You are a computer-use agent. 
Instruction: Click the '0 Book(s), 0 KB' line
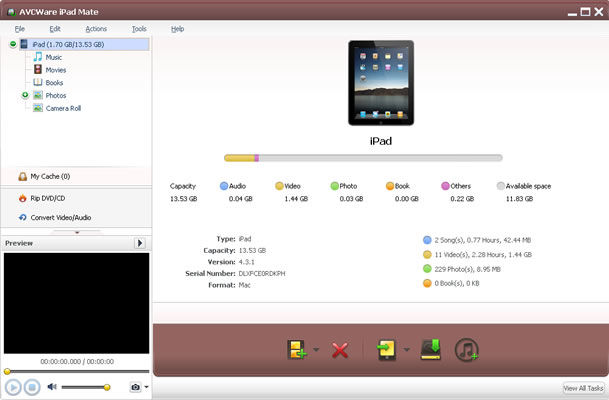point(457,283)
